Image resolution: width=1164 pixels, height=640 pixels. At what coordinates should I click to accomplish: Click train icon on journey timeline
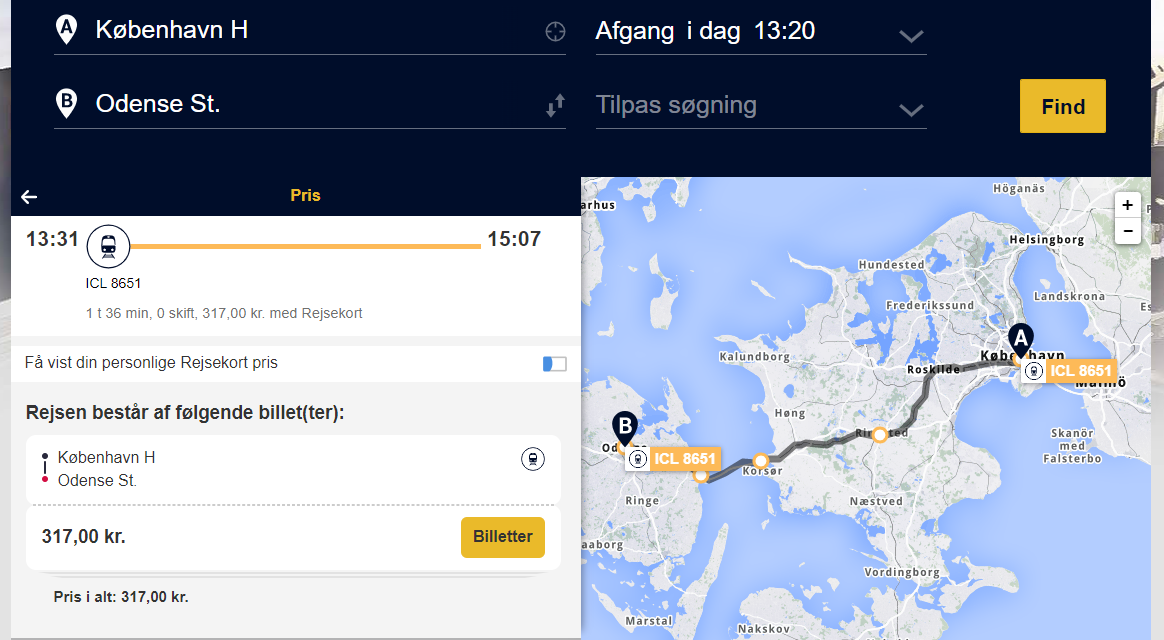click(x=108, y=246)
